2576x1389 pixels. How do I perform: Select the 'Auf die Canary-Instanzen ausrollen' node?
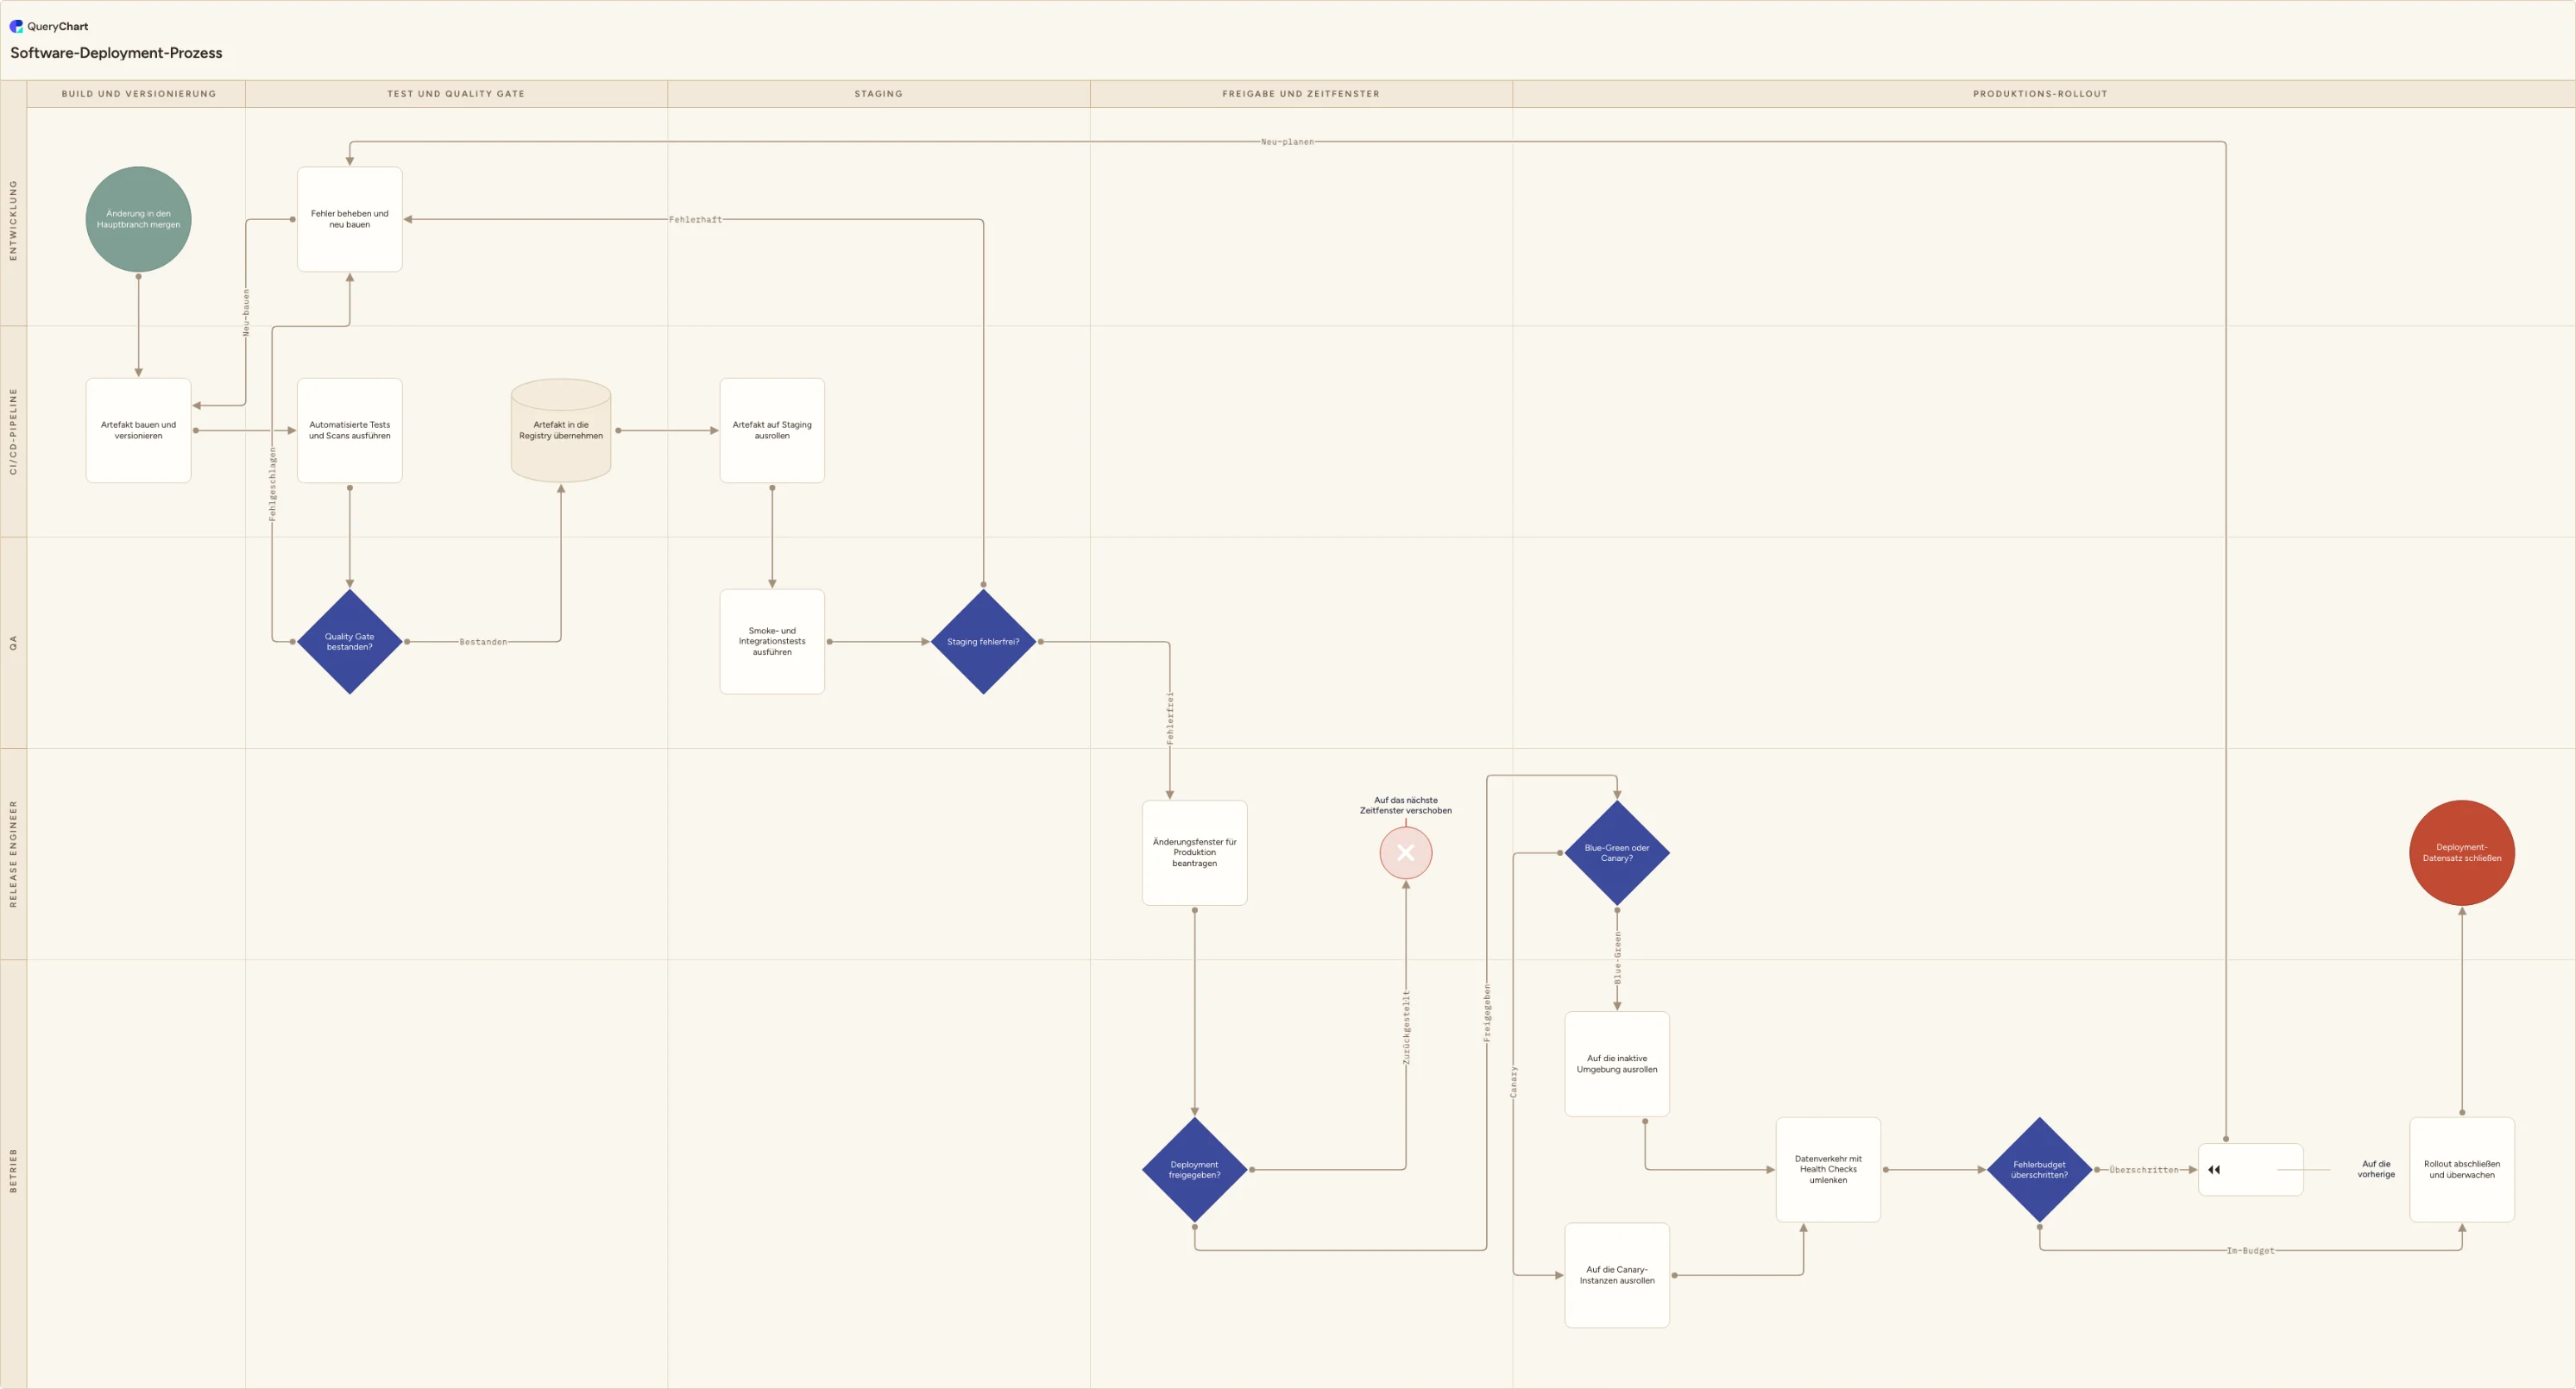pos(1616,1275)
